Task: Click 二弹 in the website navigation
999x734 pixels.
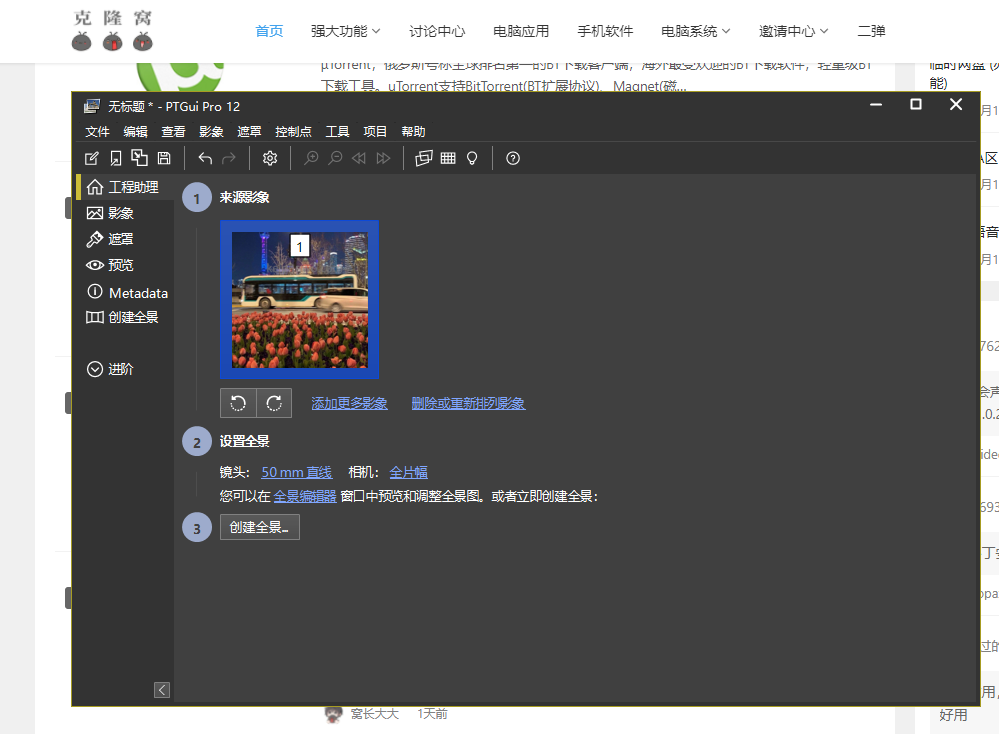Action: 871,31
